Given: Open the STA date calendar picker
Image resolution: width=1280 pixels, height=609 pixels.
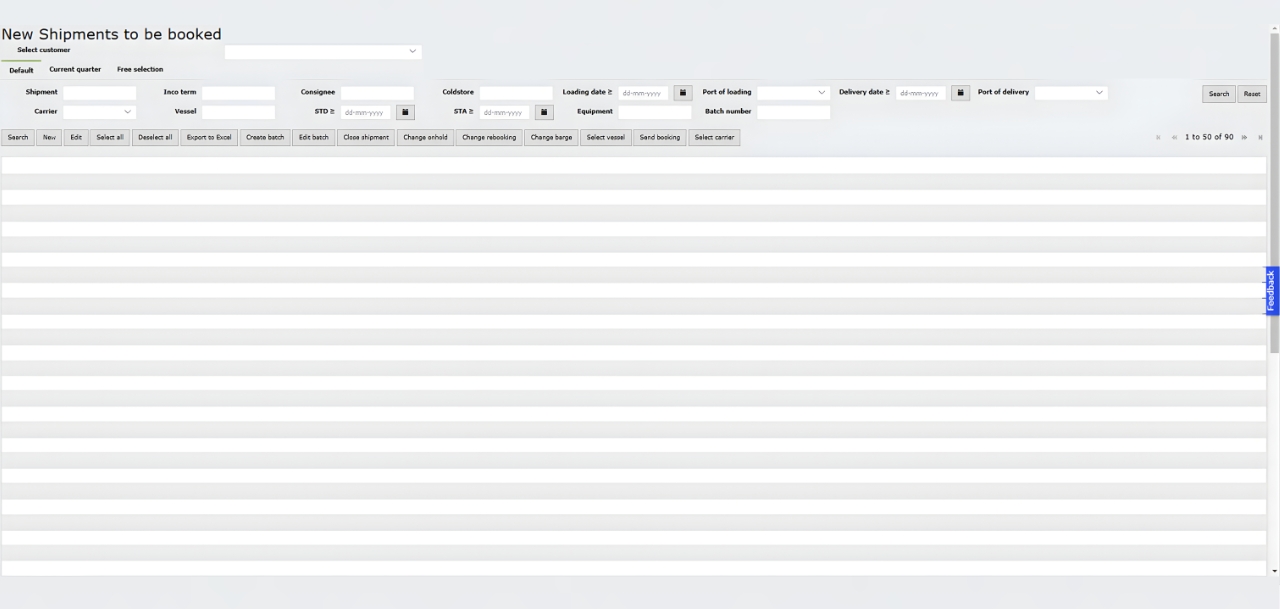Looking at the screenshot, I should click(543, 111).
